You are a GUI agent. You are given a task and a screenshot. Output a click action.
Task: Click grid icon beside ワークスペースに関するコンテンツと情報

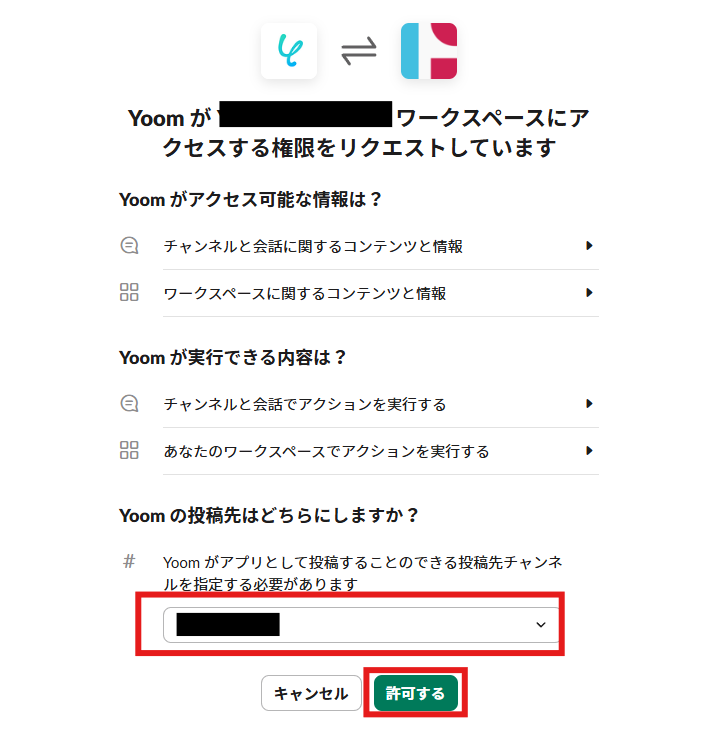pyautogui.click(x=129, y=292)
